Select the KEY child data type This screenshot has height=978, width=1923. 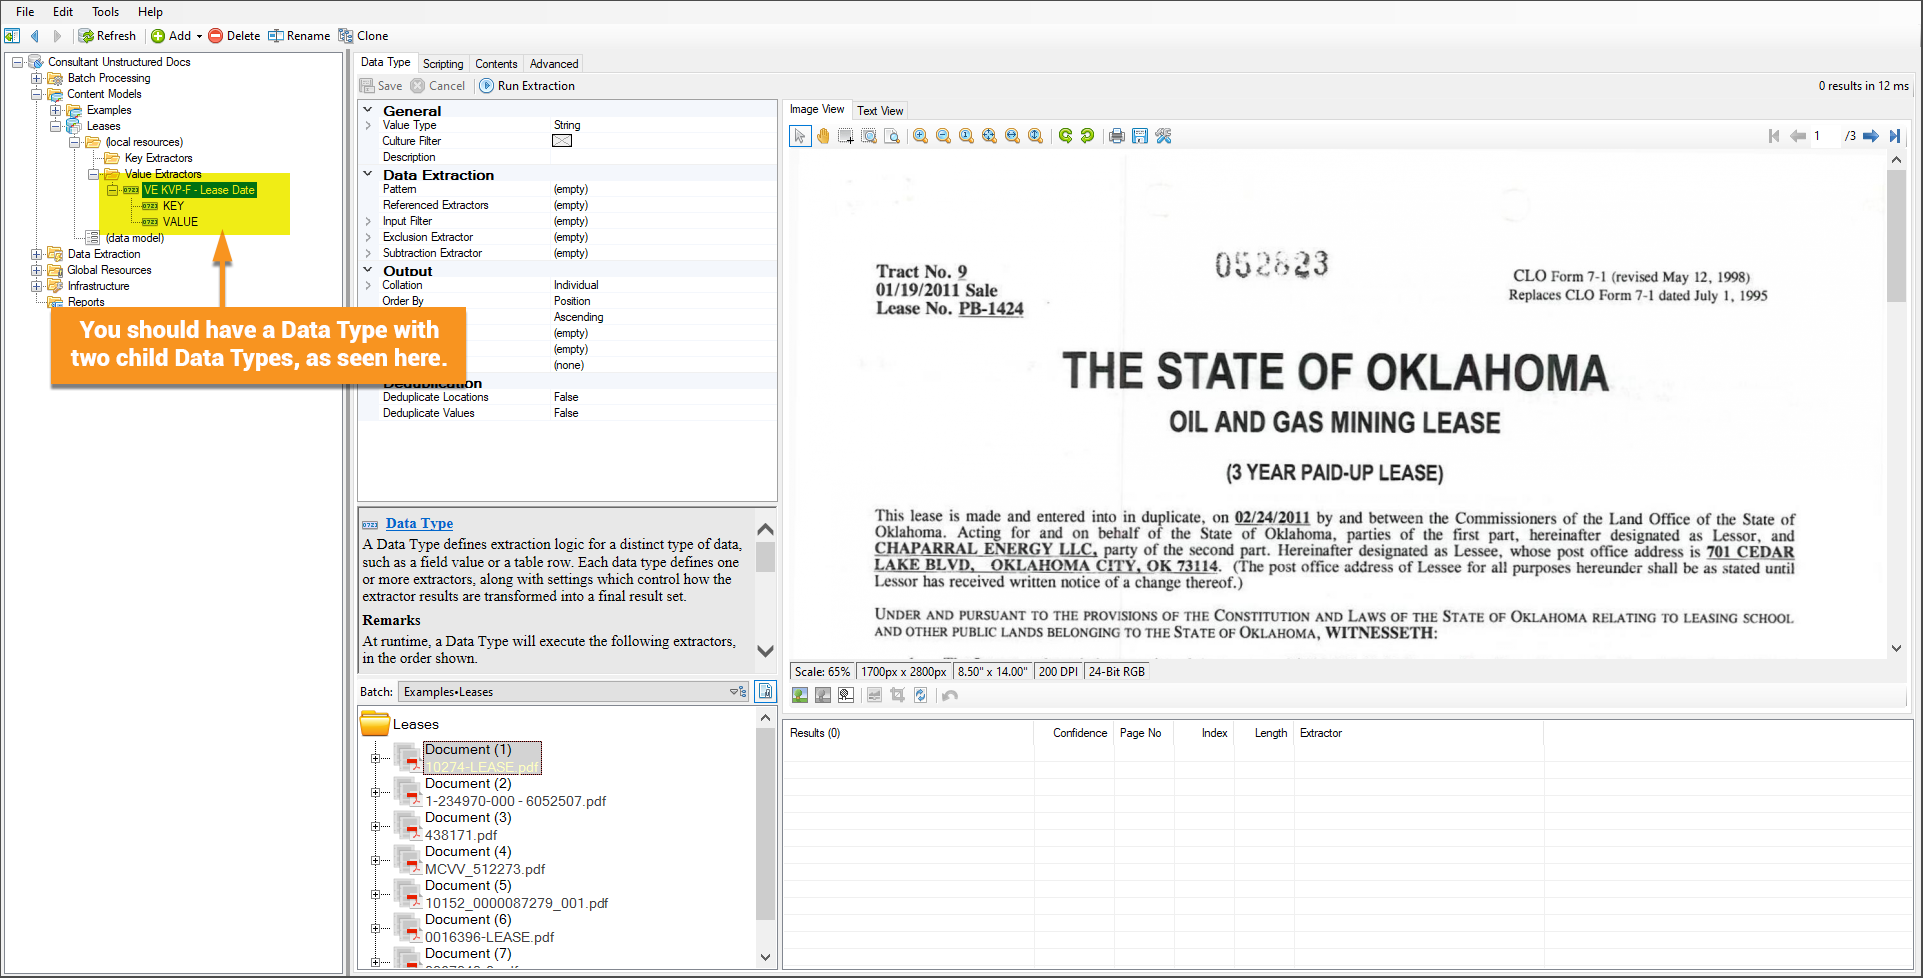(173, 206)
